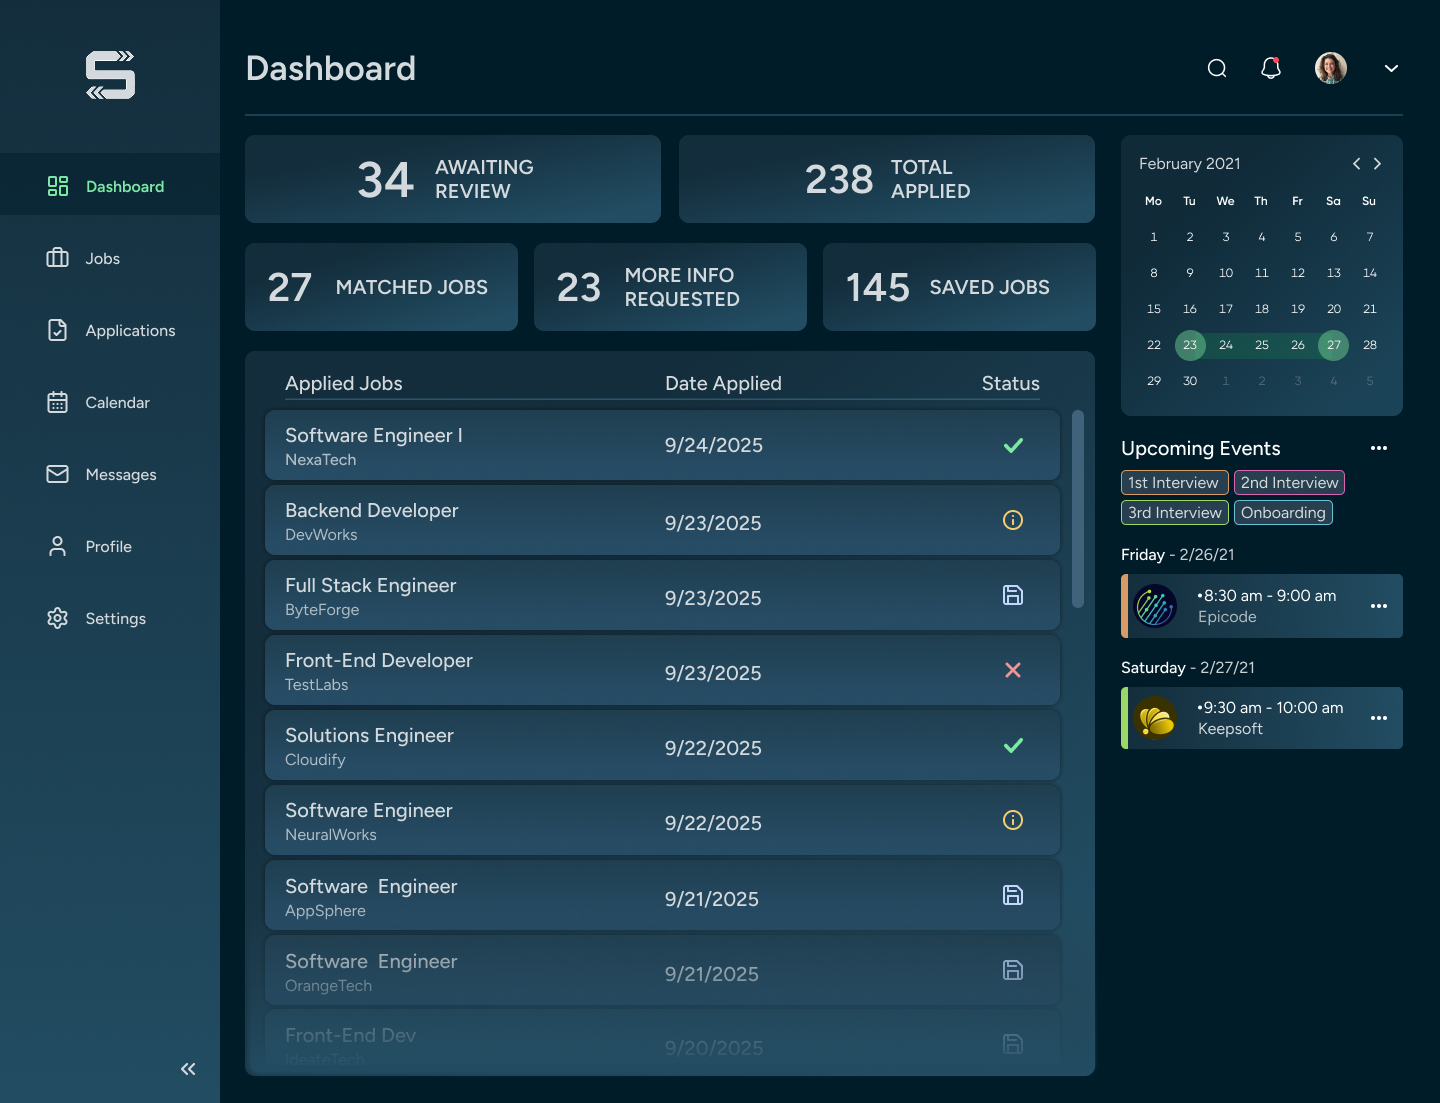Click the info status icon for Backend Developer
Viewport: 1440px width, 1103px height.
coord(1013,520)
